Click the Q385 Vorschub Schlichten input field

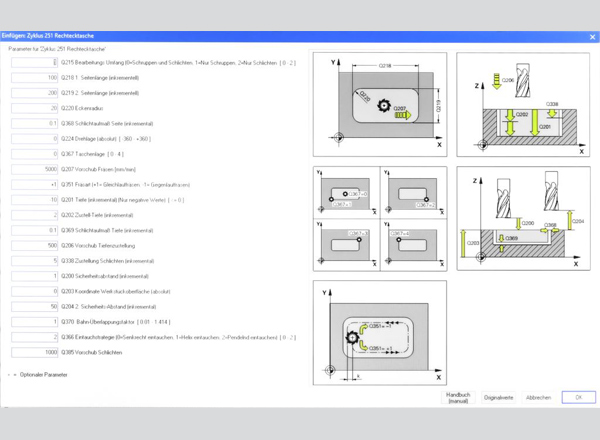click(35, 352)
